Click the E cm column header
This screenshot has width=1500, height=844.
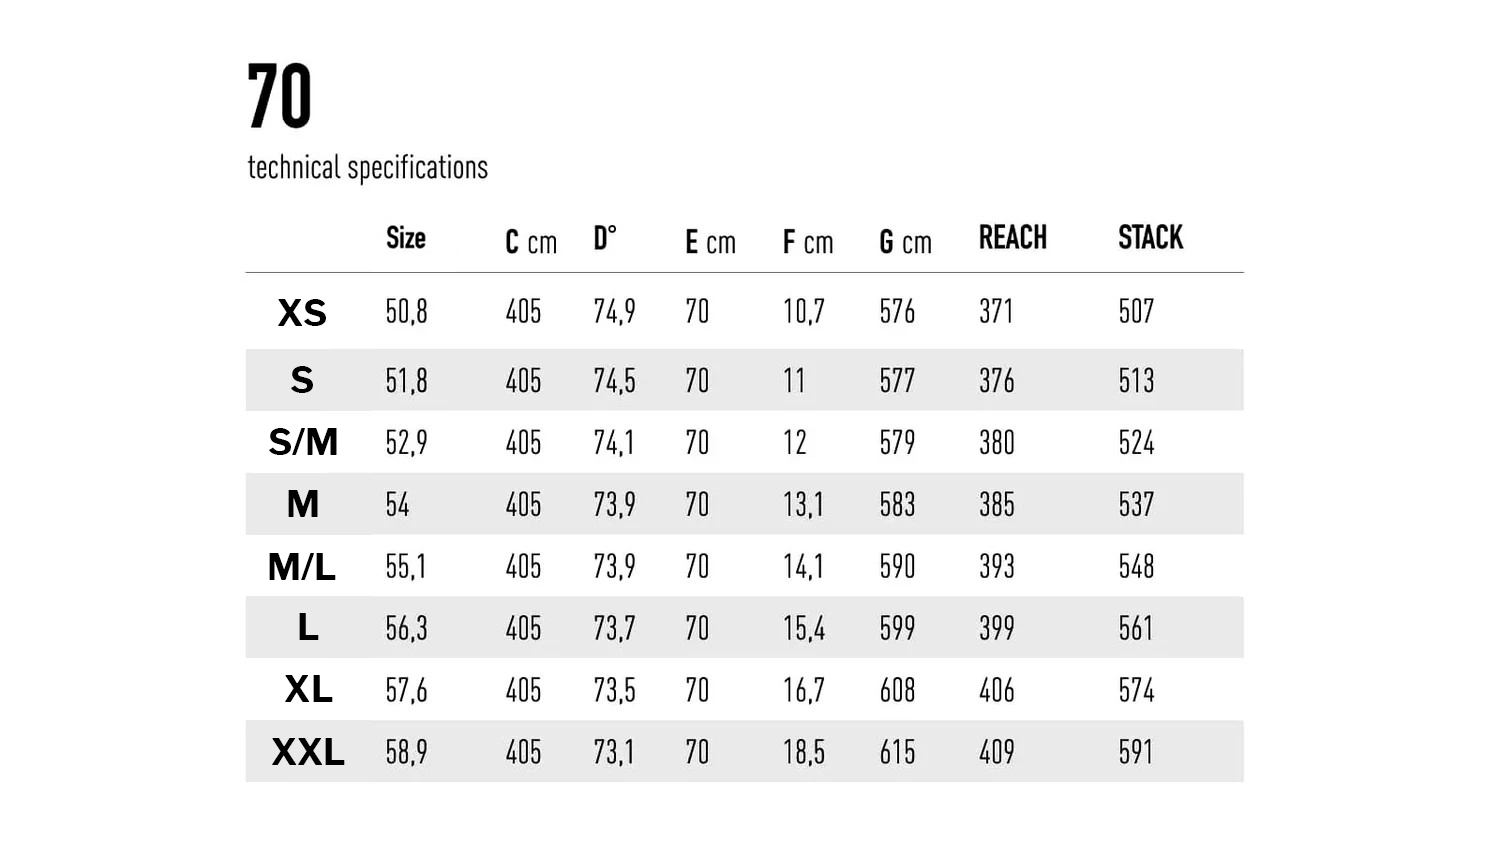(710, 242)
